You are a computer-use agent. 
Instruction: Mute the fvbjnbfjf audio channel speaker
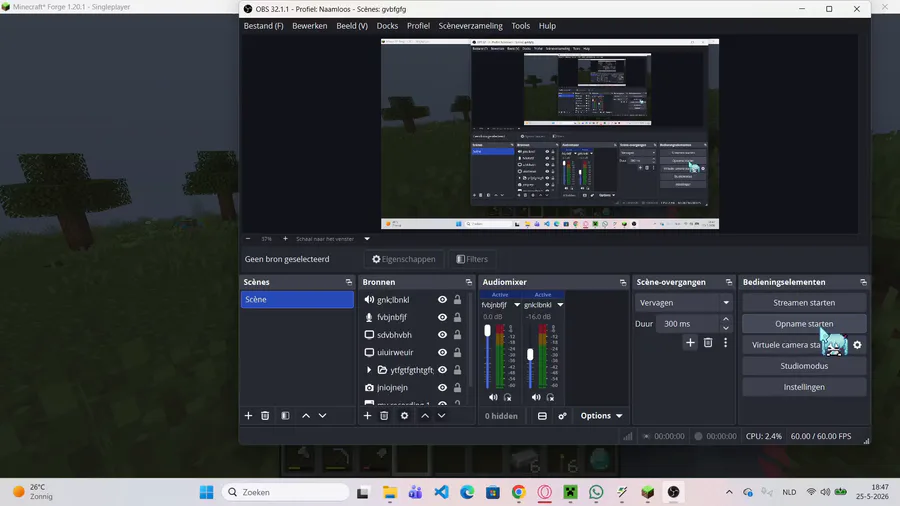tap(493, 397)
